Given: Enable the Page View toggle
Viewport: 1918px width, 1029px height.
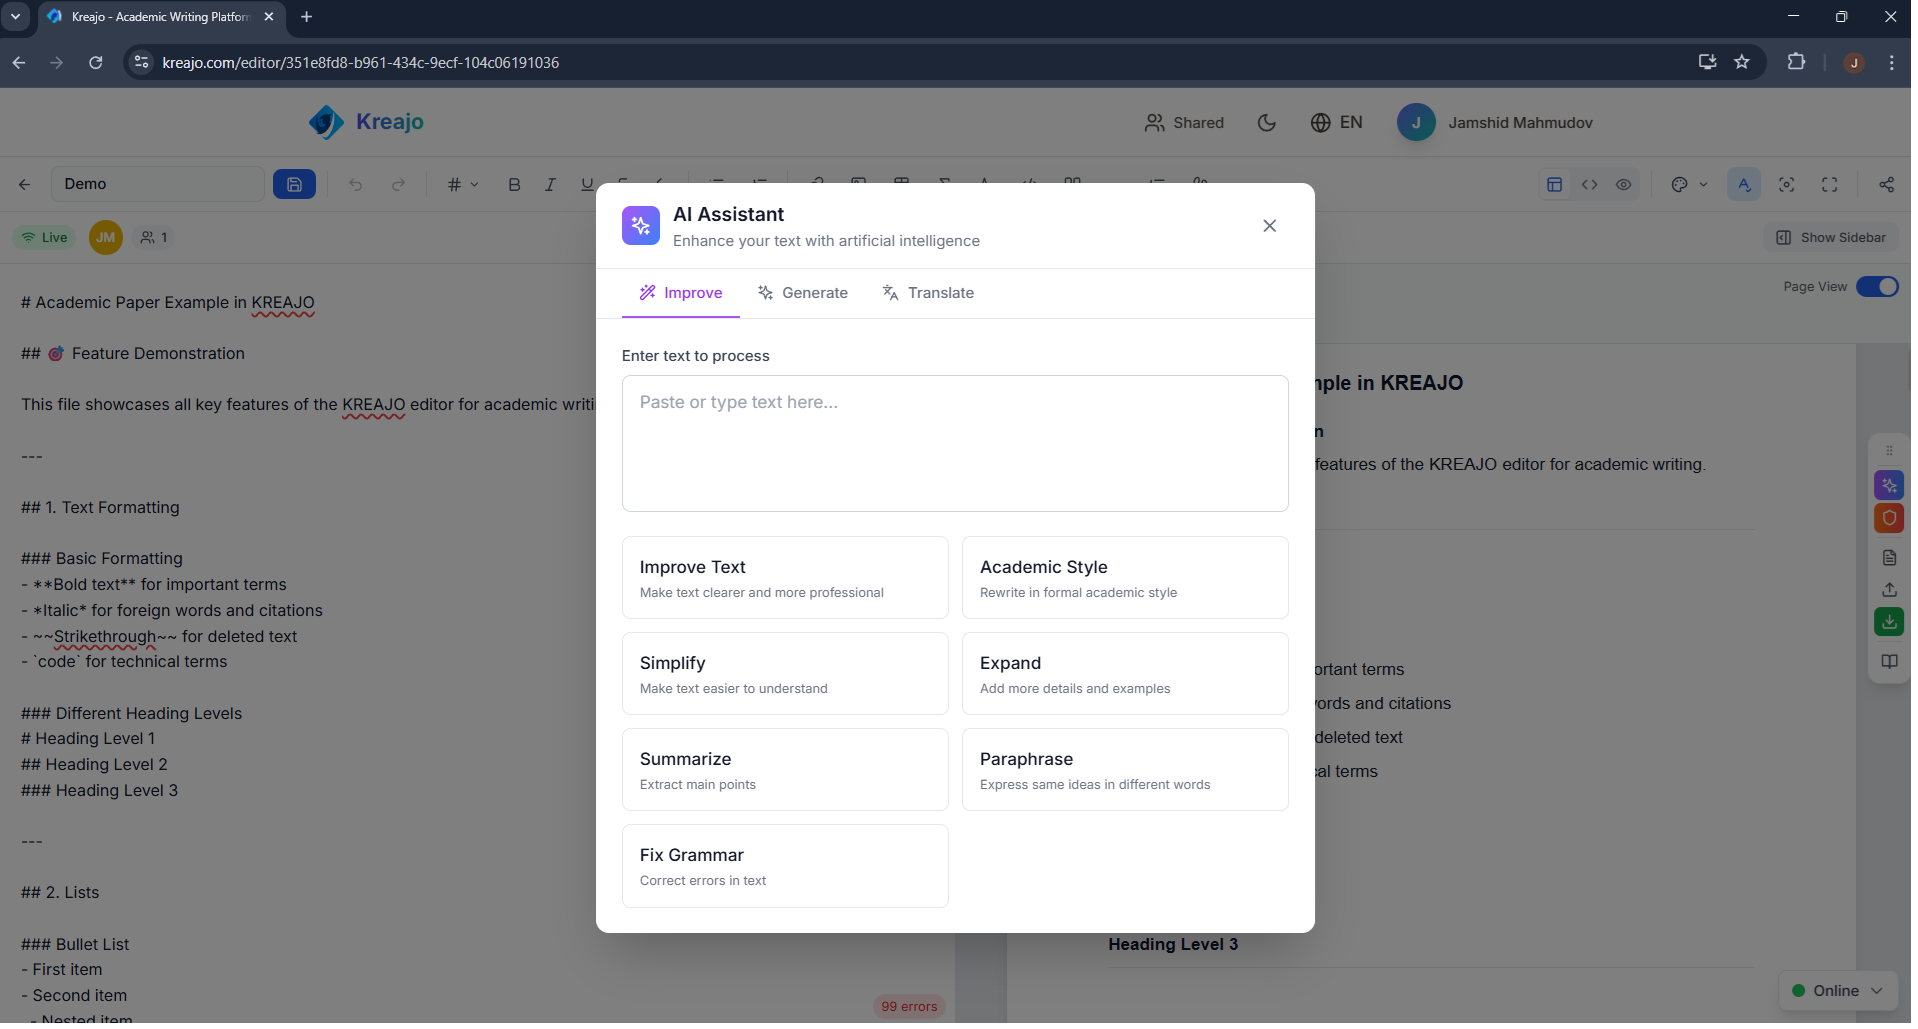Looking at the screenshot, I should 1879,287.
